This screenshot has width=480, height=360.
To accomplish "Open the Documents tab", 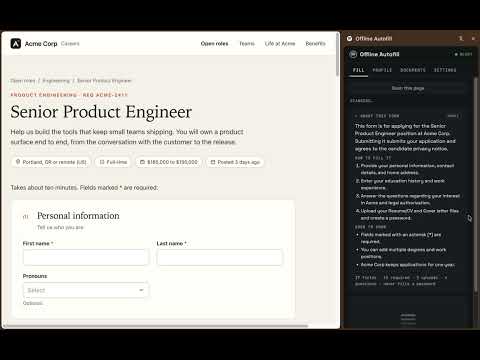I will pyautogui.click(x=413, y=70).
